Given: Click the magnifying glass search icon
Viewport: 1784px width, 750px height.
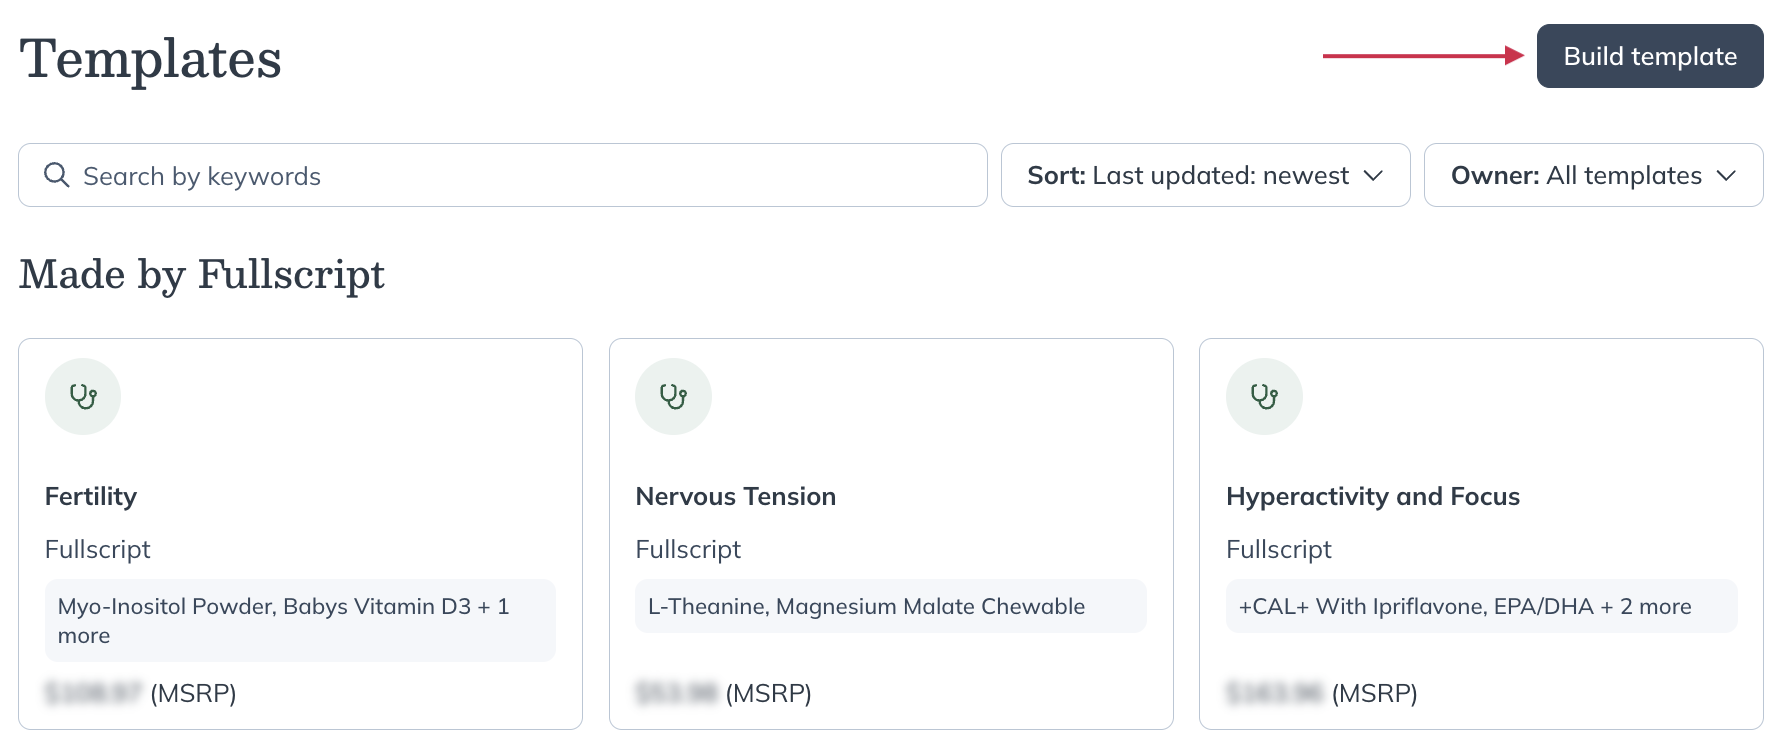Looking at the screenshot, I should click(x=57, y=175).
